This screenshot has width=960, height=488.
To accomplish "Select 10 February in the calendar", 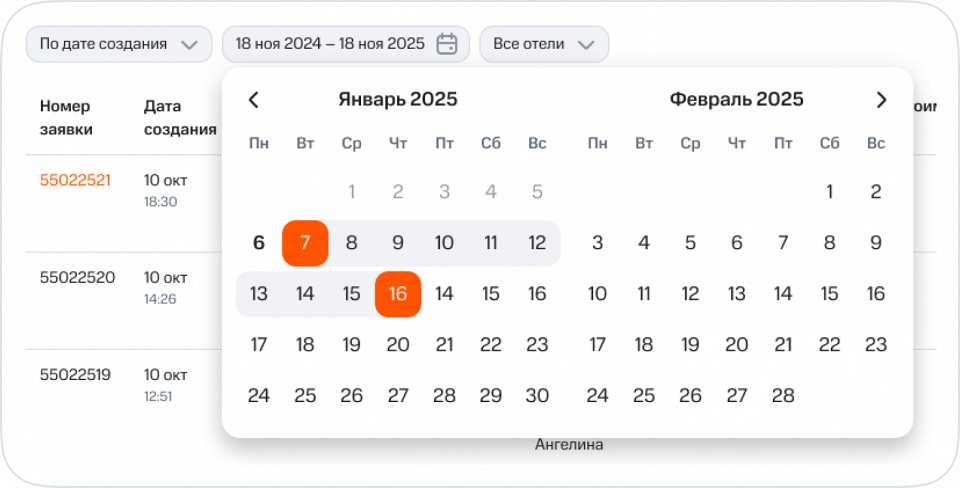I will tap(598, 294).
